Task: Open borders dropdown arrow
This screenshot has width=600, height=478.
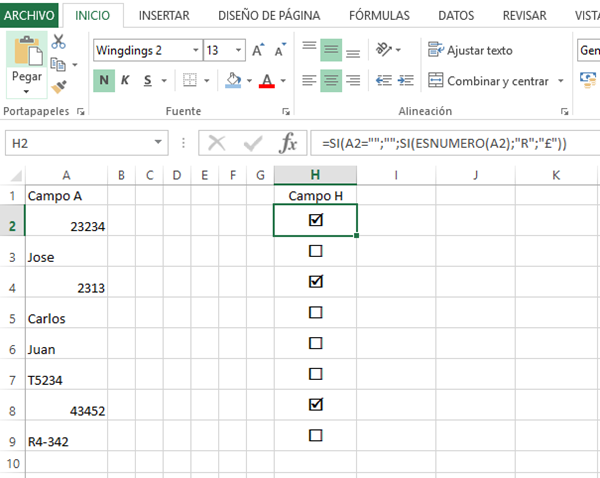Action: click(207, 80)
